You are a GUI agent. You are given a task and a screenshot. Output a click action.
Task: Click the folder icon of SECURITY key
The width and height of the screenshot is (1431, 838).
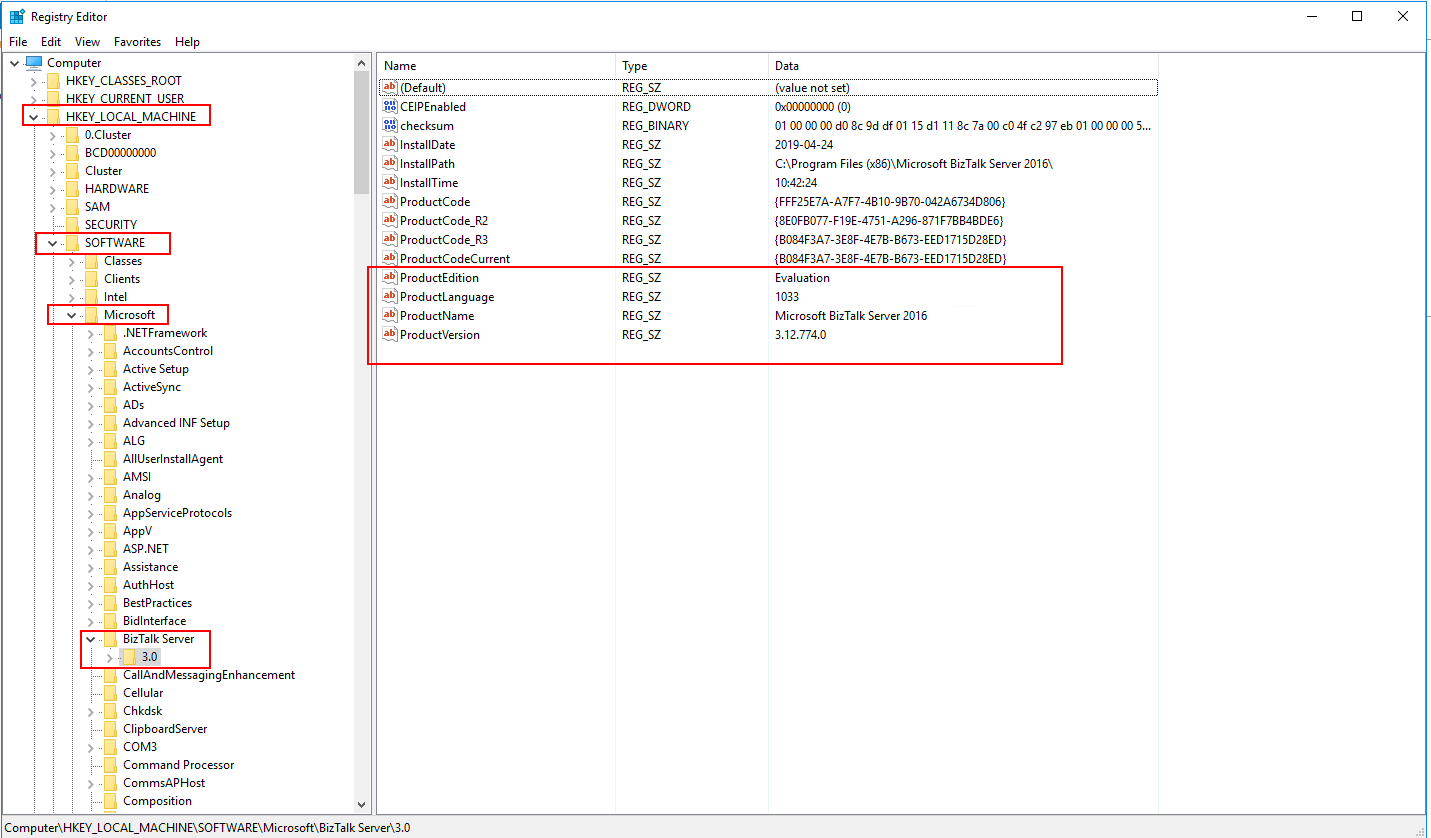(72, 225)
